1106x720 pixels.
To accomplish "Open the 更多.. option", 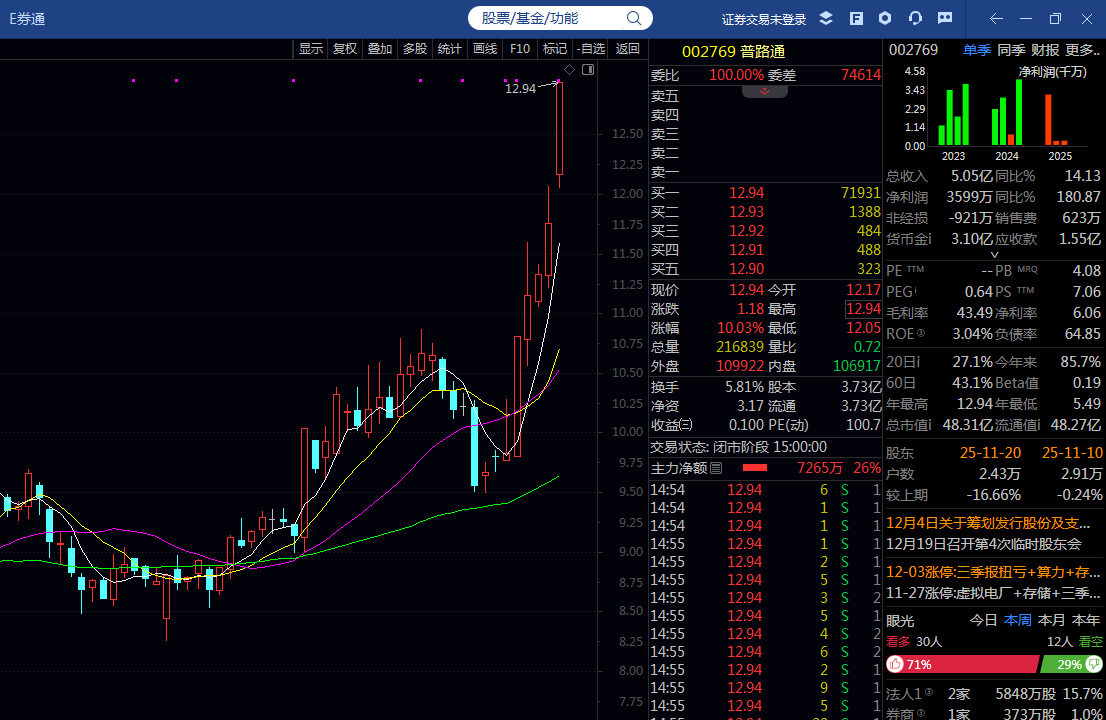I will pos(1082,50).
